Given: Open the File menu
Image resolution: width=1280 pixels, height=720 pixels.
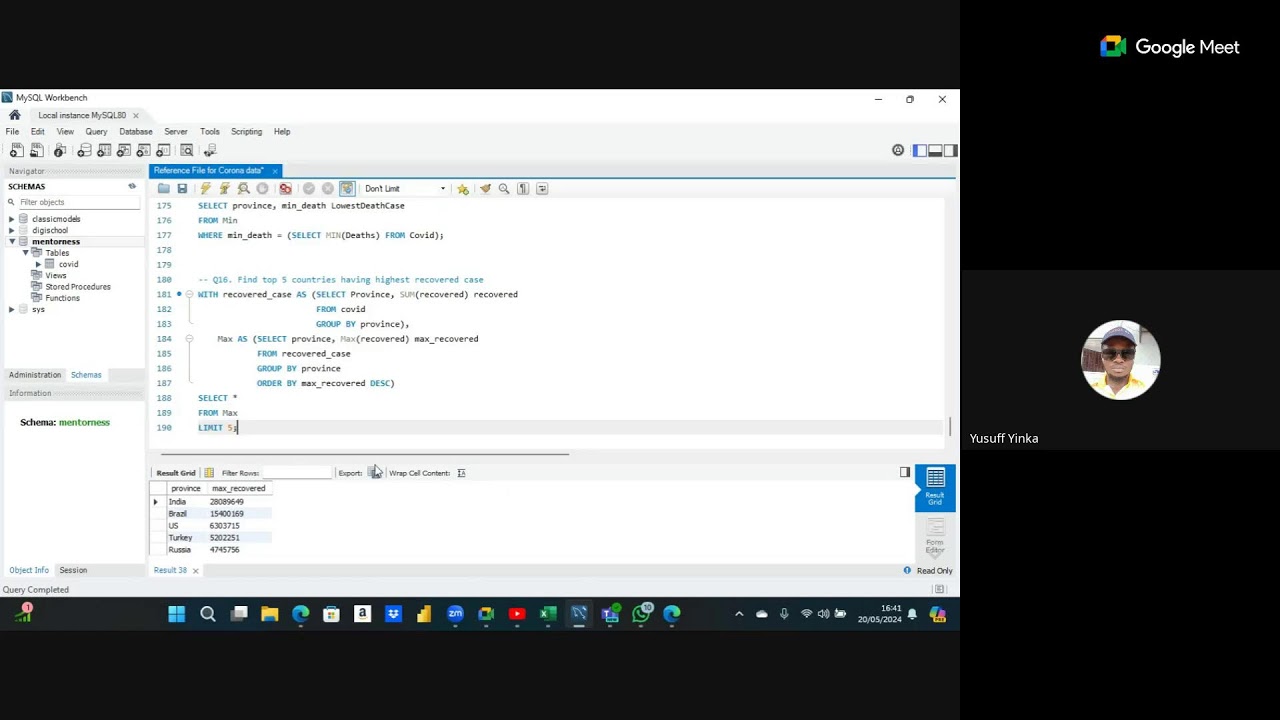Looking at the screenshot, I should [12, 132].
